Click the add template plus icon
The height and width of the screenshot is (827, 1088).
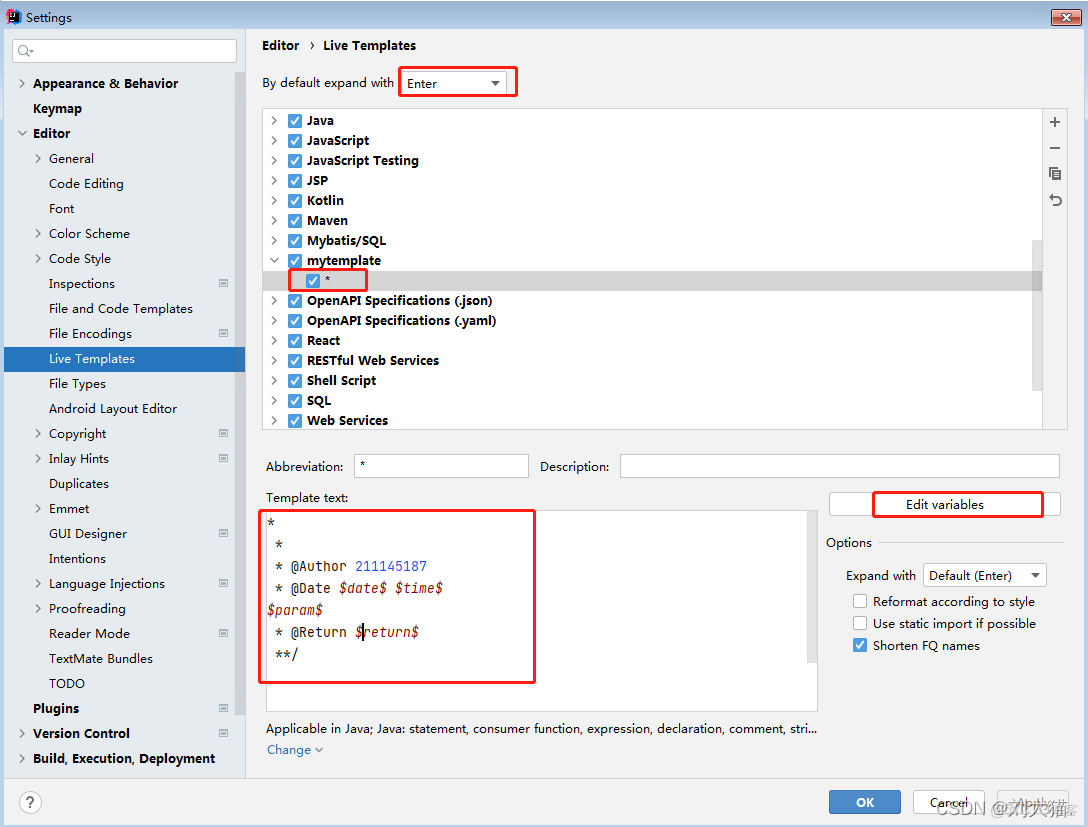(x=1055, y=122)
